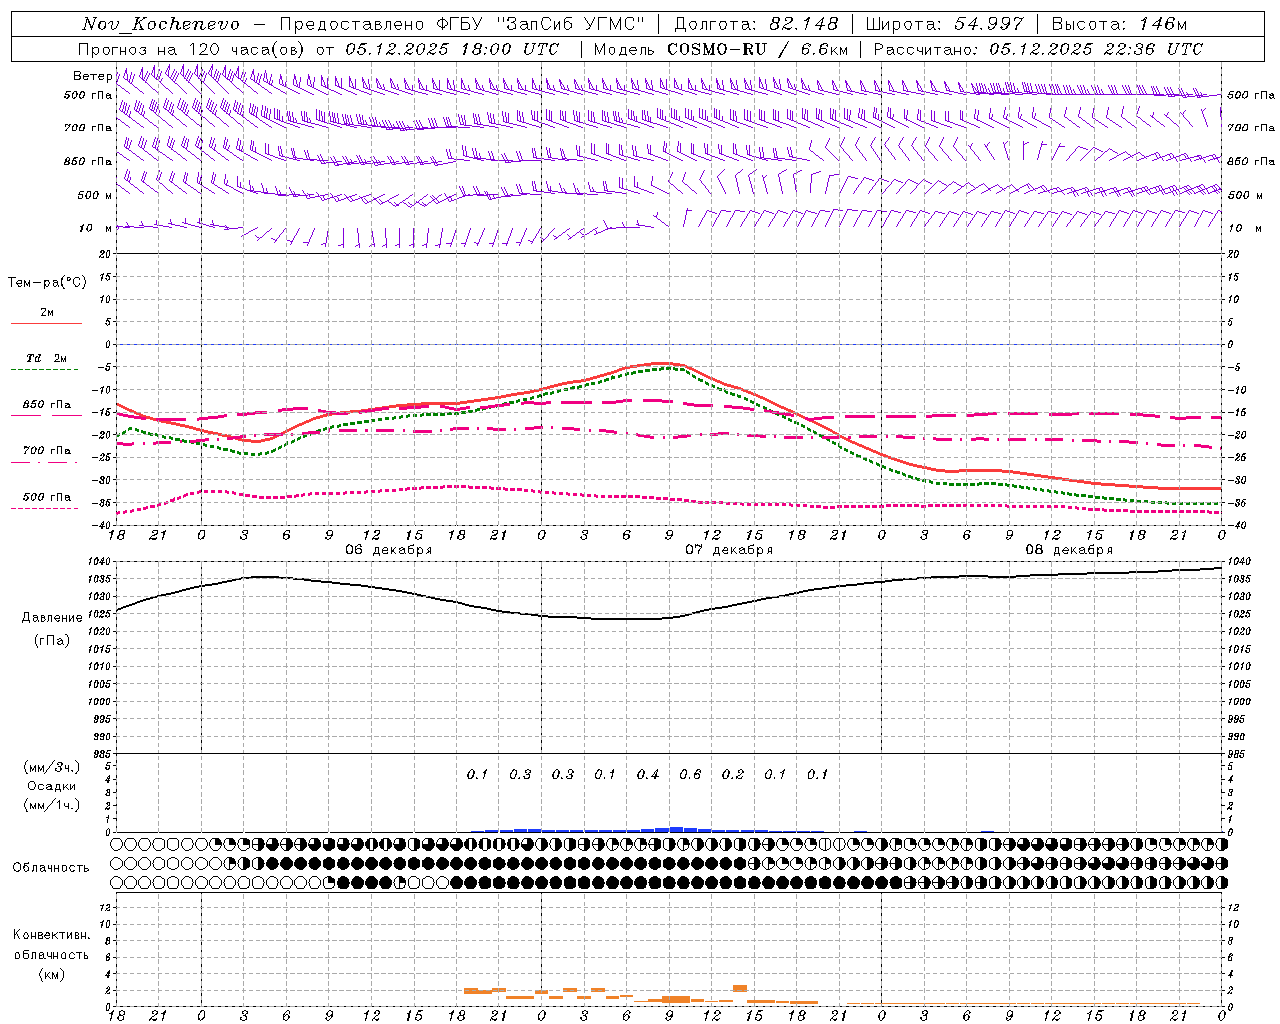Image resolution: width=1280 pixels, height=1024 pixels.
Task: Click the '2м' temperature legend label
Action: coord(47,312)
